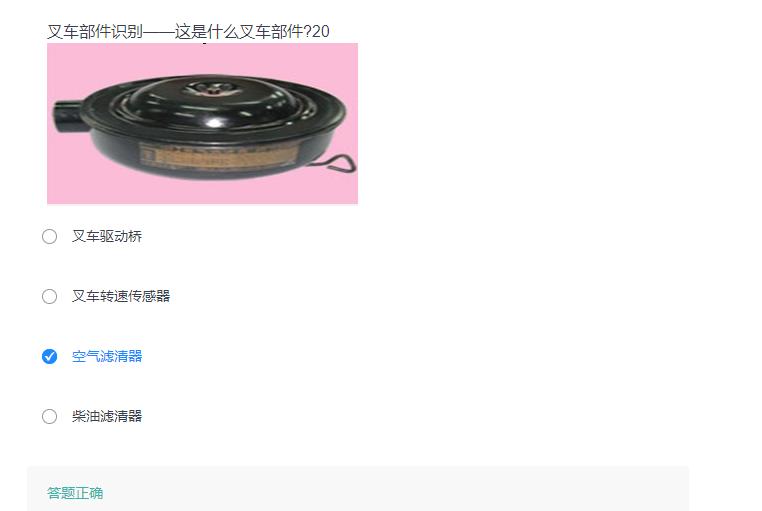This screenshot has width=762, height=511.
Task: Click the 柴油滤清器 option label text
Action: pyautogui.click(x=107, y=416)
